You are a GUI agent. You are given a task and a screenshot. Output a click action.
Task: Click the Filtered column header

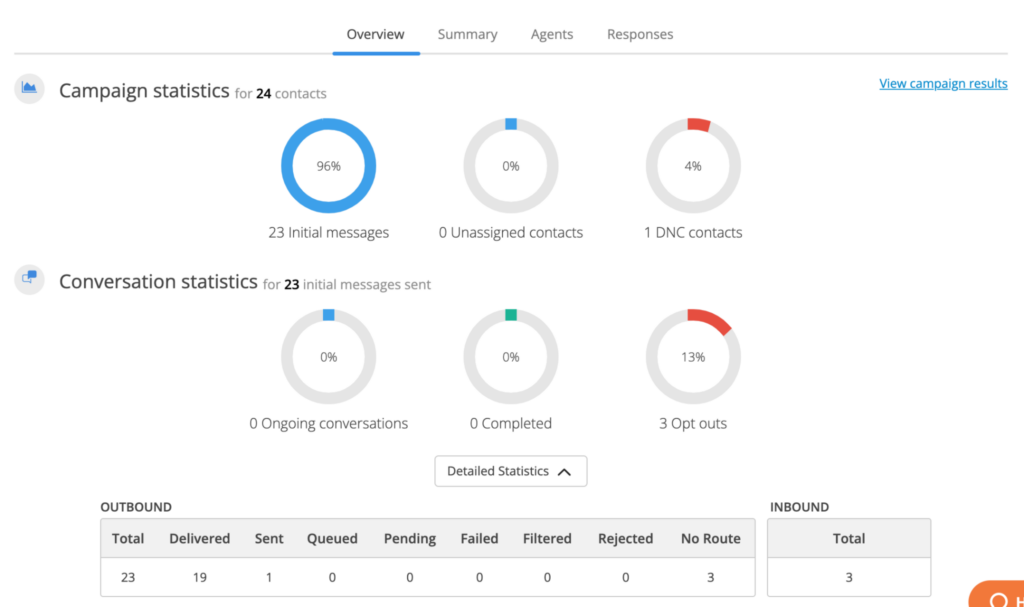[x=547, y=538]
